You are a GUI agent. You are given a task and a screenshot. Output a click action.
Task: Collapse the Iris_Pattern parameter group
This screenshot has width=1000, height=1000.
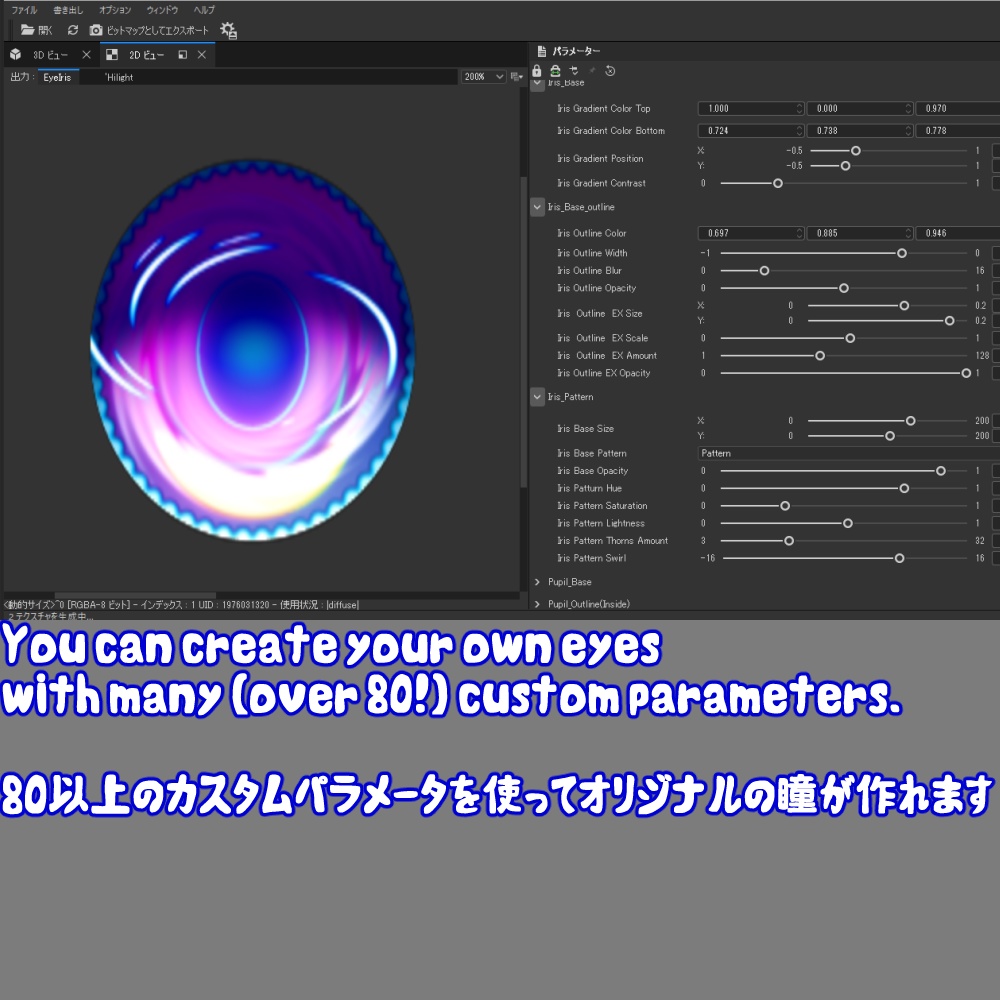point(537,397)
